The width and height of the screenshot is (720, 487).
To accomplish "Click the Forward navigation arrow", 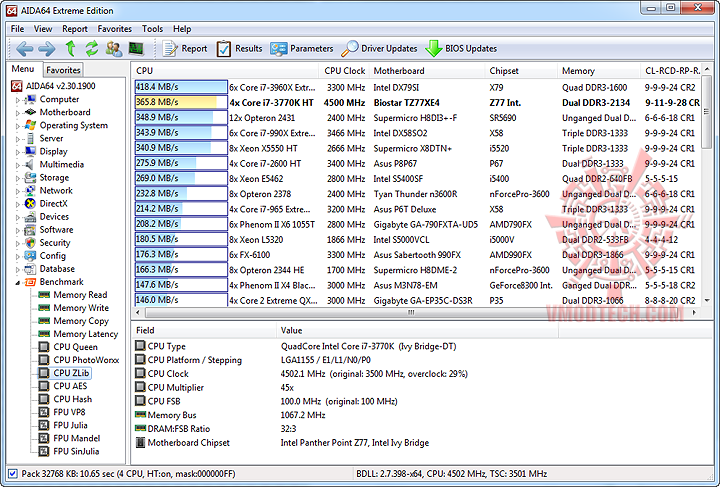I will click(46, 49).
